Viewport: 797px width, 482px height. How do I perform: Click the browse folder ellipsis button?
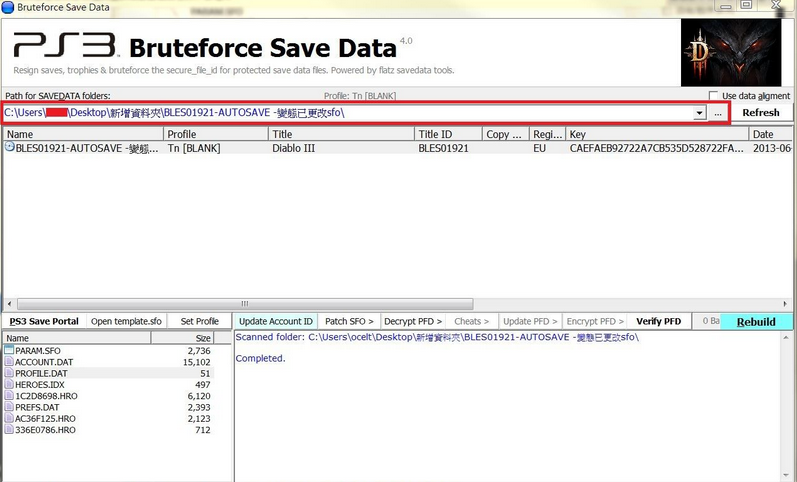click(718, 113)
